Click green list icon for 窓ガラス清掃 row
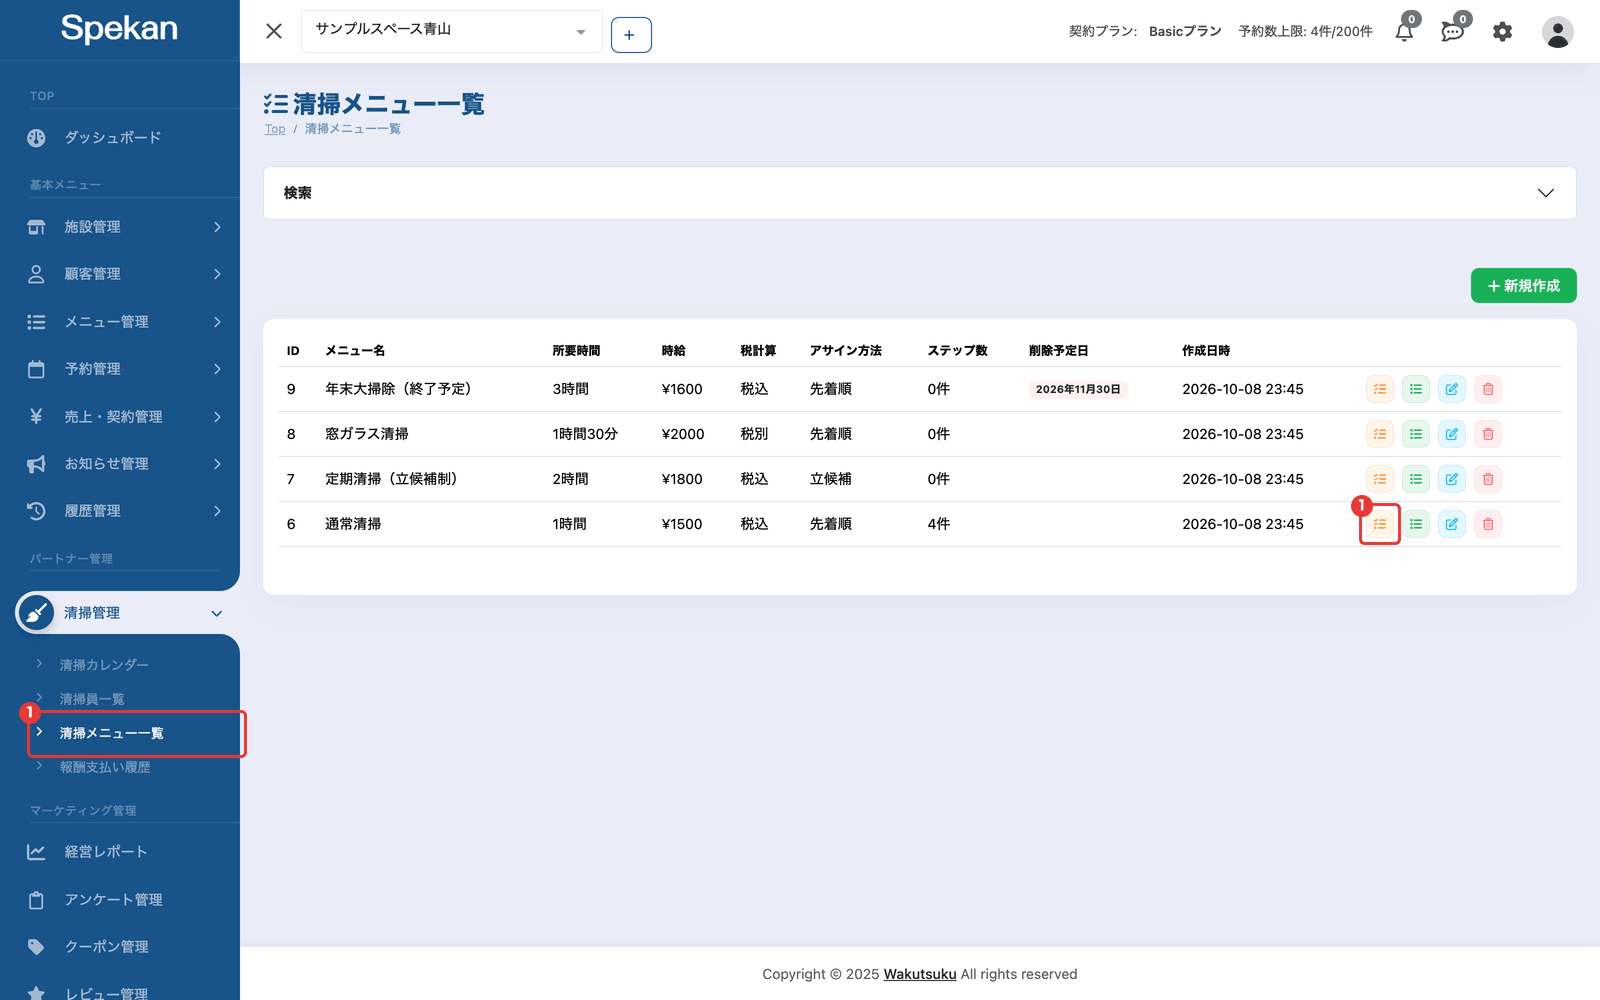Viewport: 1600px width, 1000px height. click(1416, 434)
